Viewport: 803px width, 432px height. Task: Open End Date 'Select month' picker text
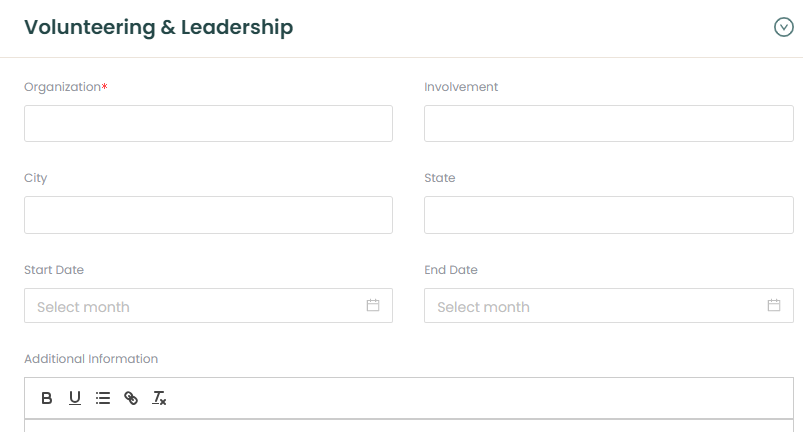coord(484,307)
